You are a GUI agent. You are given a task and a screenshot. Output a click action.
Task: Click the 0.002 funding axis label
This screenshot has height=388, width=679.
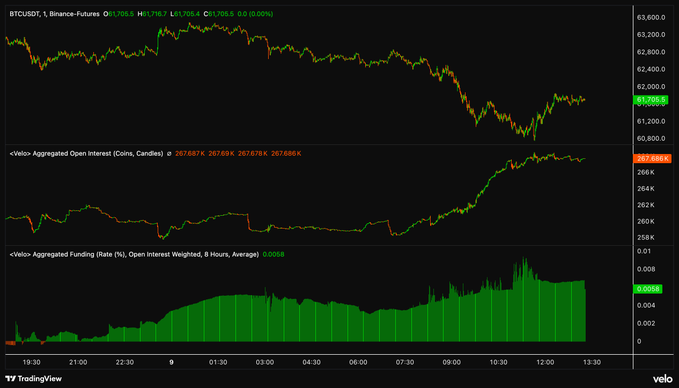pyautogui.click(x=646, y=323)
